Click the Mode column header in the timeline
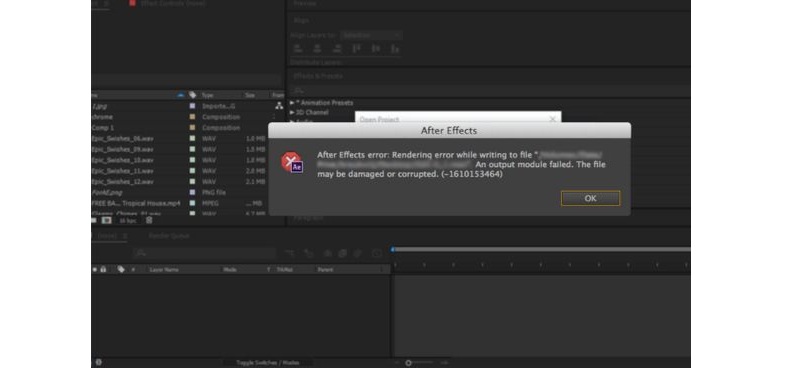The image size is (800, 368). coord(230,269)
